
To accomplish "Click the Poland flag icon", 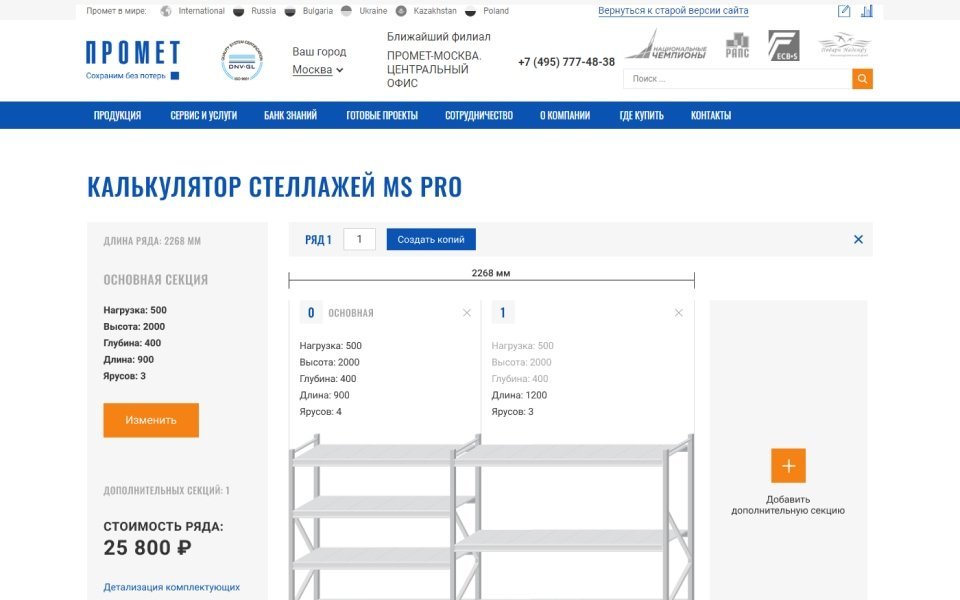I will 470,11.
